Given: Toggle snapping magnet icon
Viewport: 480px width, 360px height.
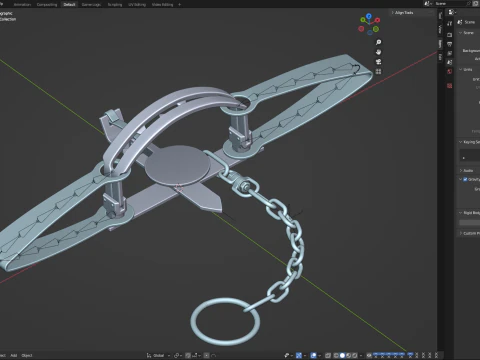Looking at the screenshot, I should [188, 355].
